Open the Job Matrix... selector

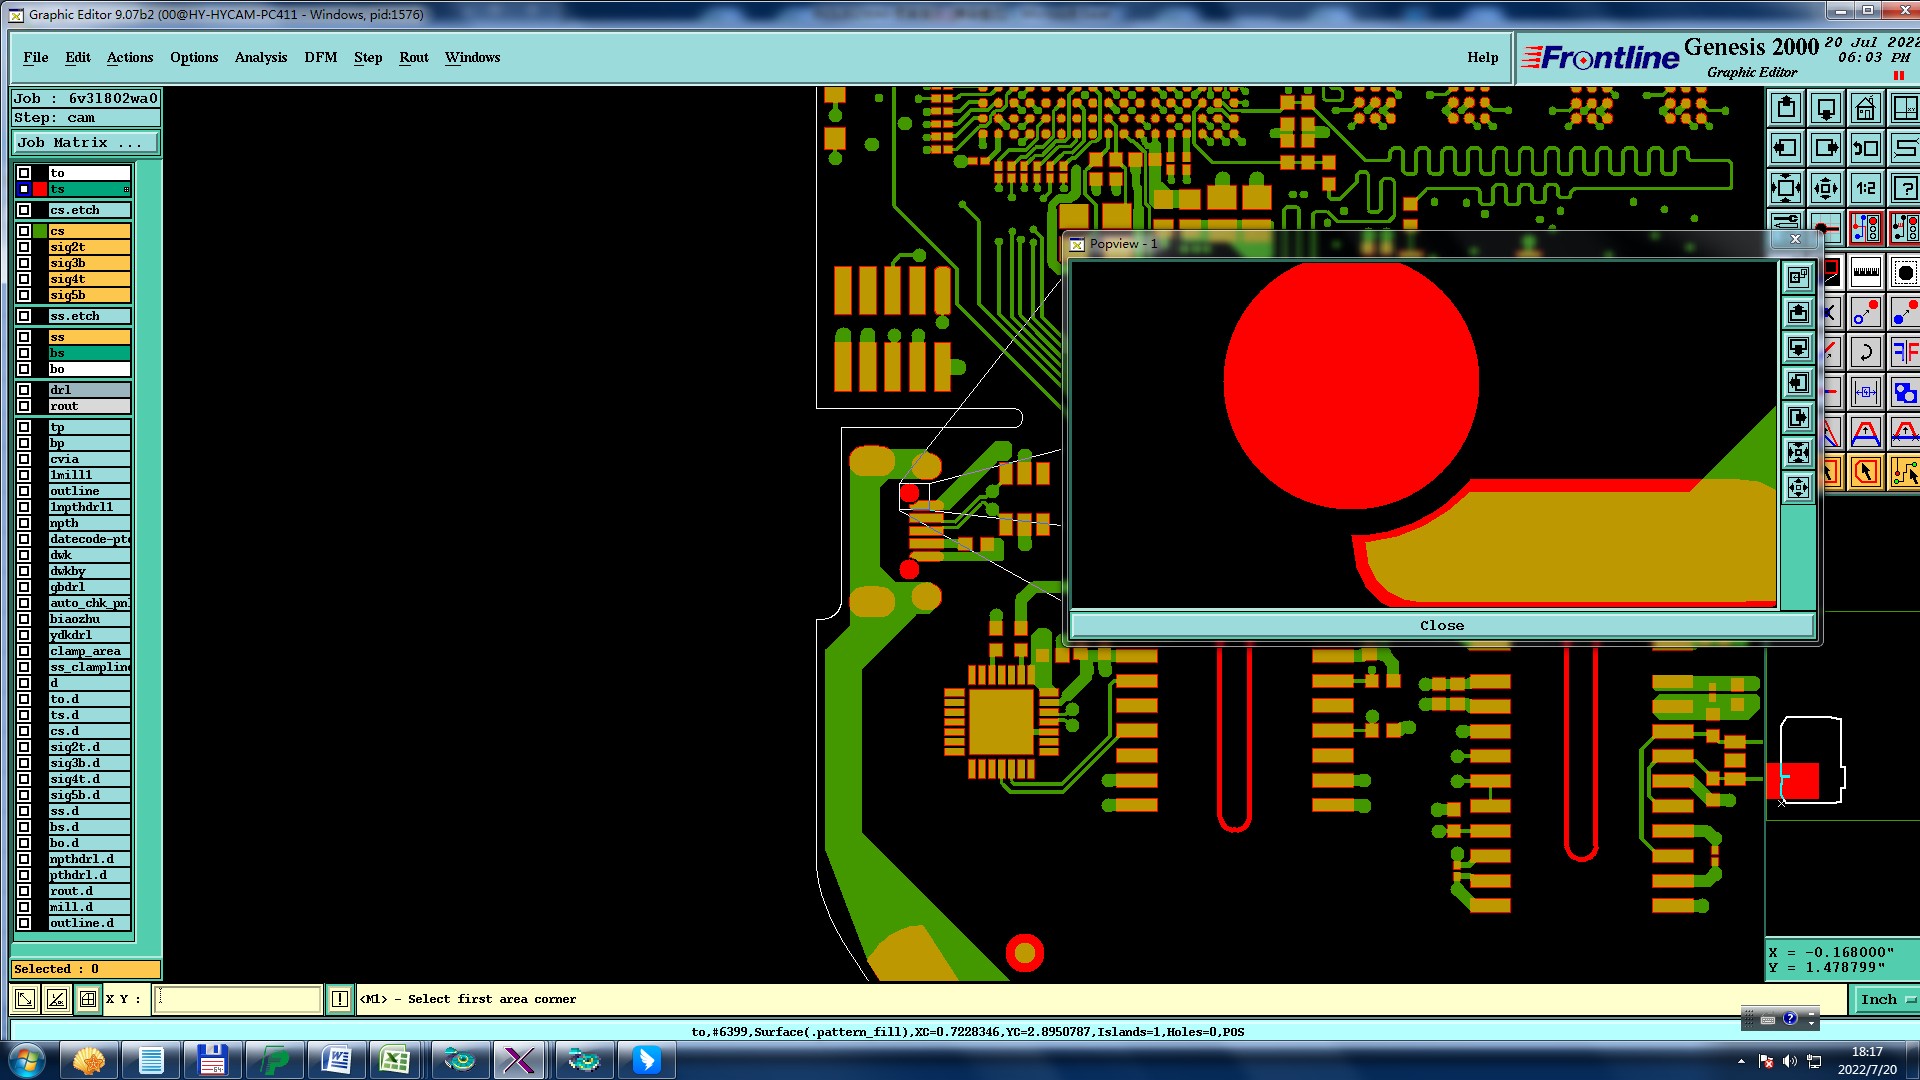click(85, 143)
